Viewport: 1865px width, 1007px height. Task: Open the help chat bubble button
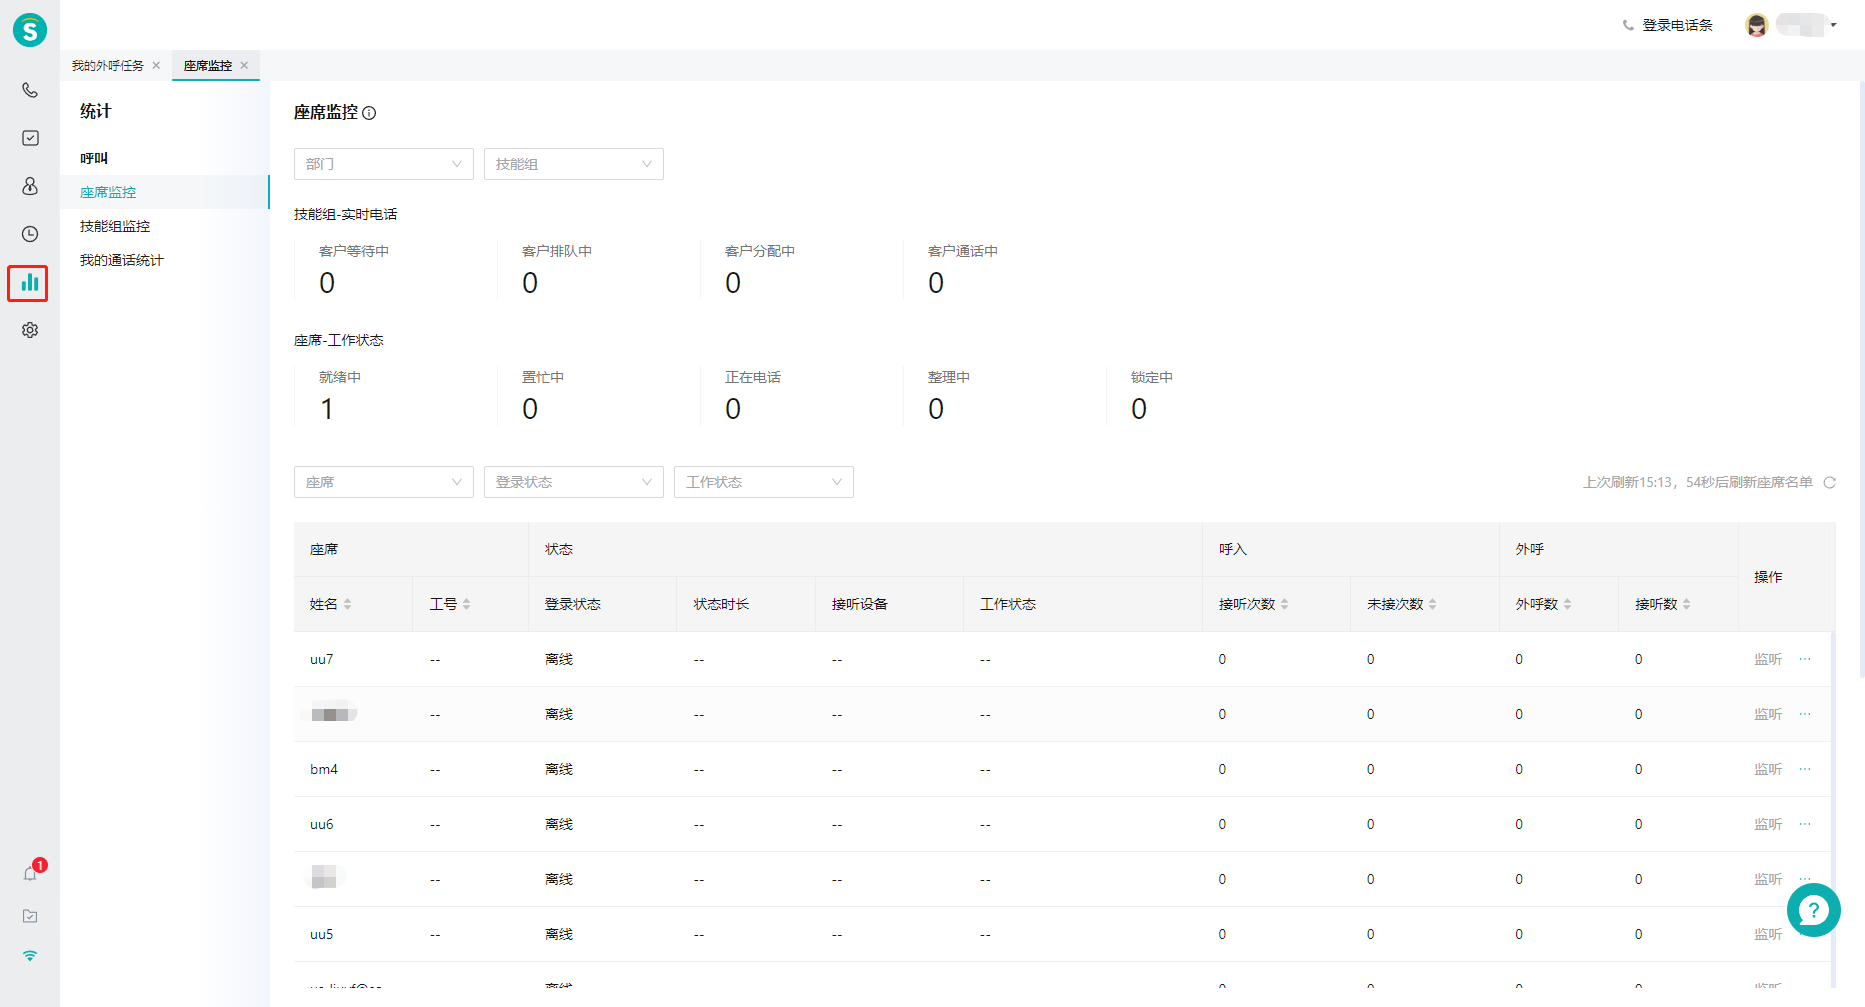tap(1813, 910)
